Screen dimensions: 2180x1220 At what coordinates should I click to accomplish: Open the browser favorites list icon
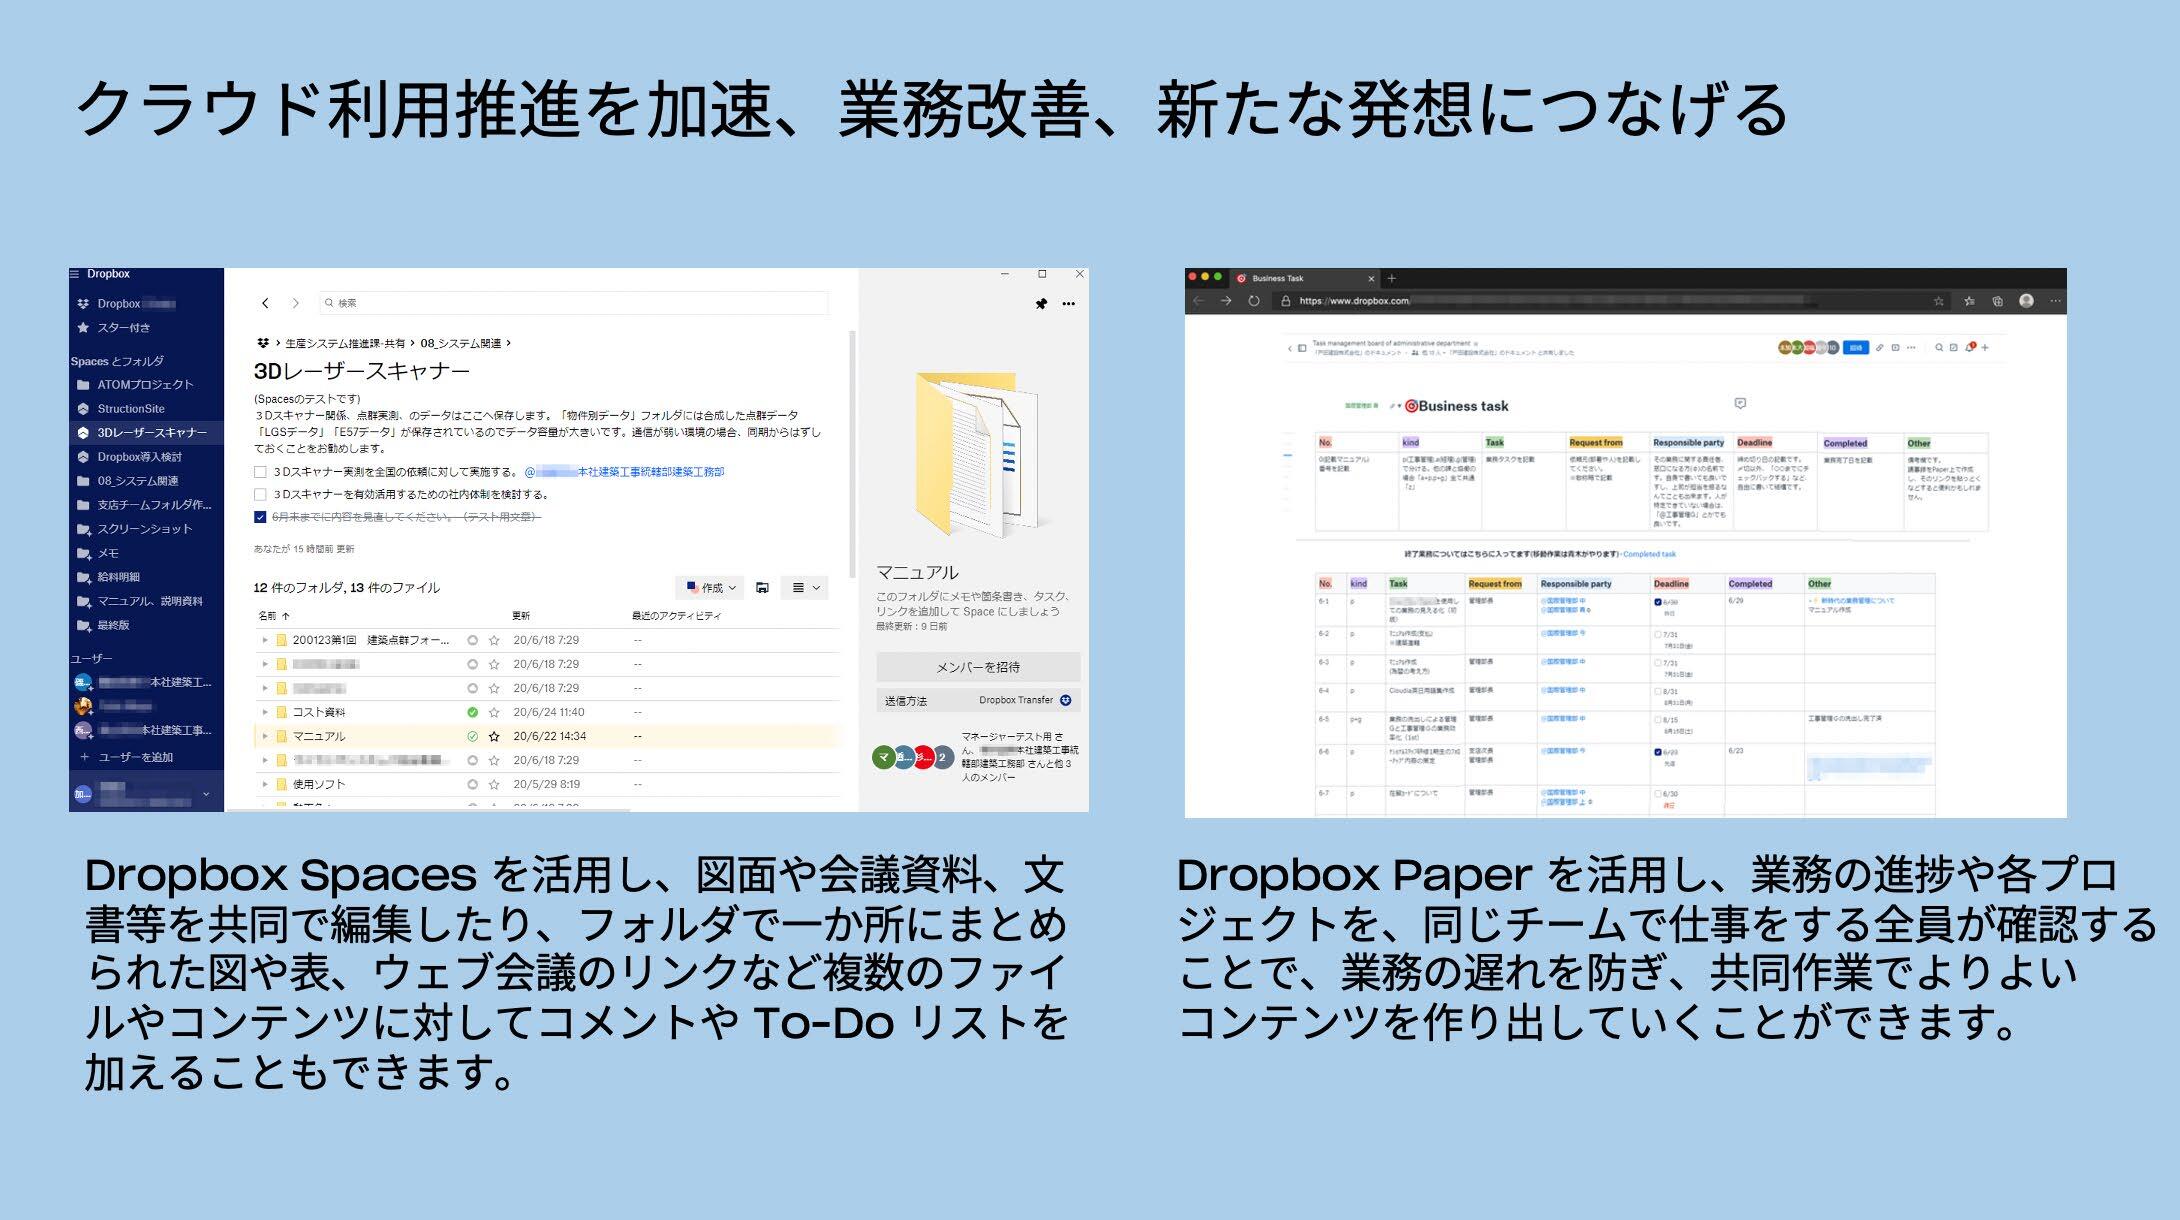pyautogui.click(x=1969, y=301)
